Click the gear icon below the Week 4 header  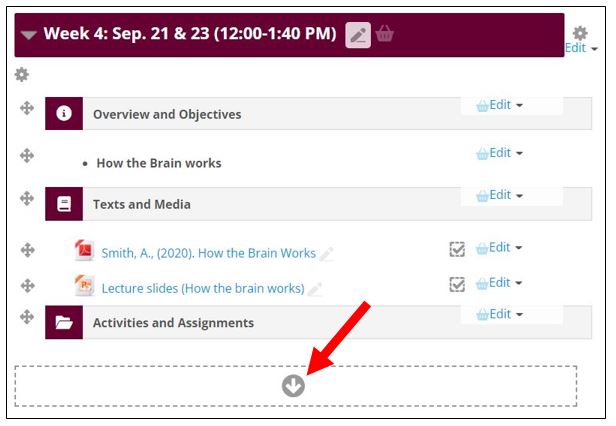click(x=22, y=74)
